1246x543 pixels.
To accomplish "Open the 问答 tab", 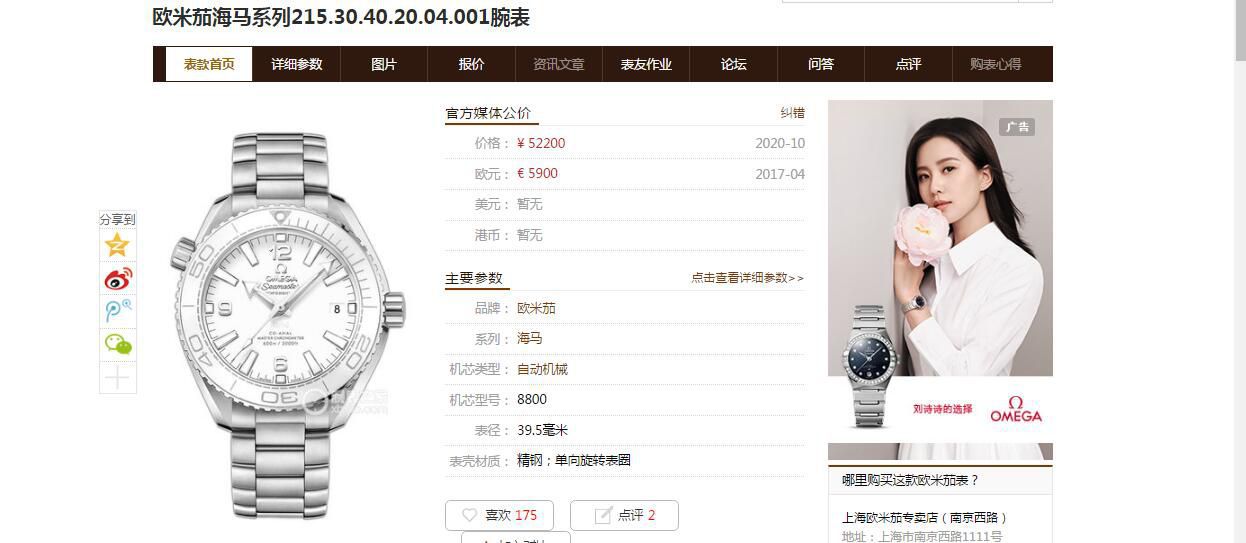I will click(x=821, y=64).
